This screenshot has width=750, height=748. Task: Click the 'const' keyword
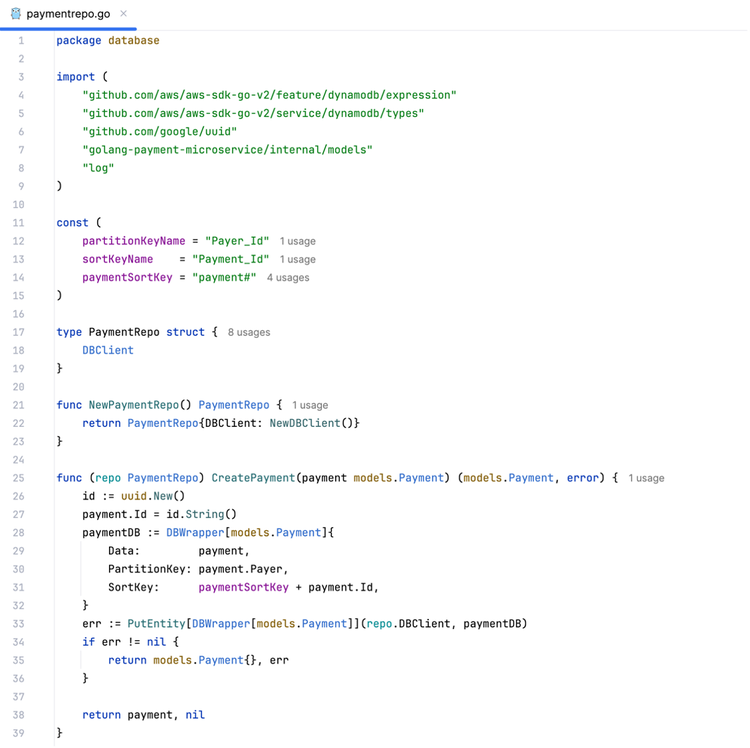point(72,223)
